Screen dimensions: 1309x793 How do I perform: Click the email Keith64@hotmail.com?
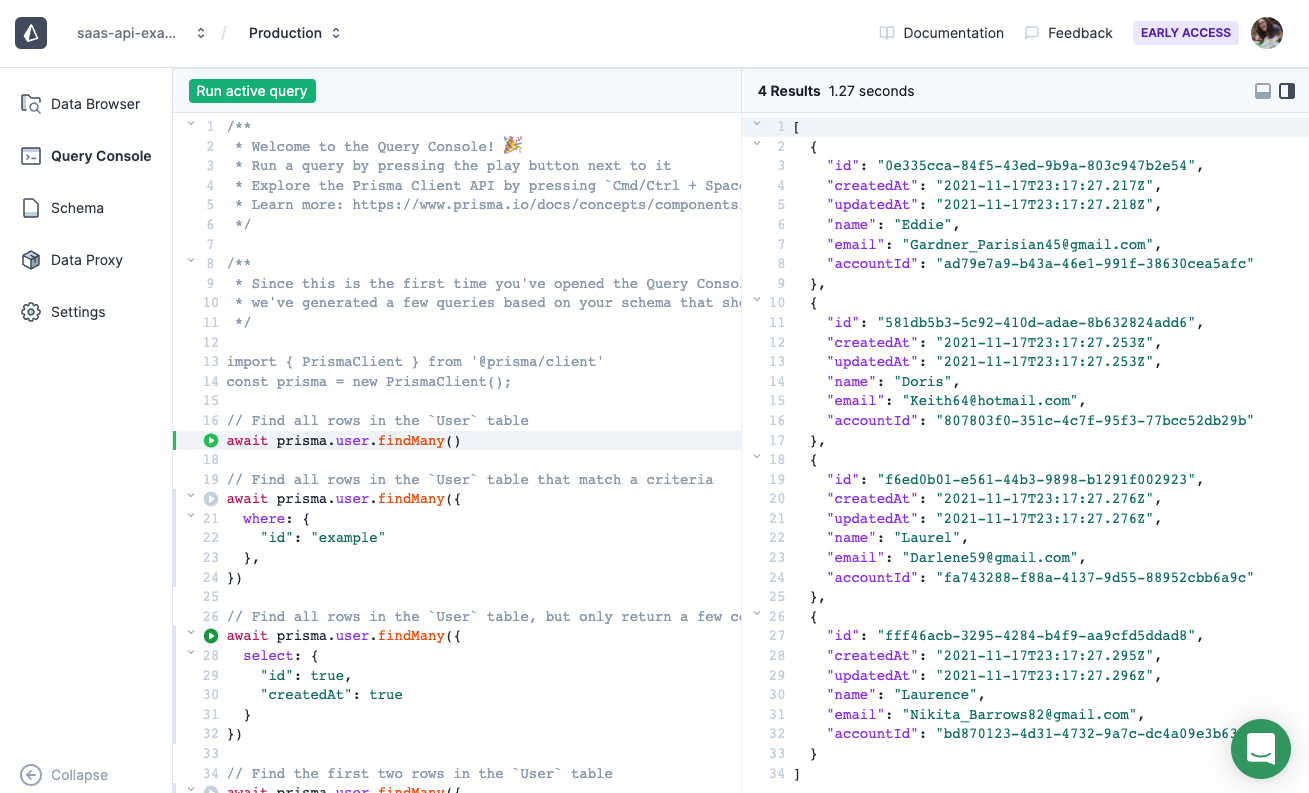point(989,401)
